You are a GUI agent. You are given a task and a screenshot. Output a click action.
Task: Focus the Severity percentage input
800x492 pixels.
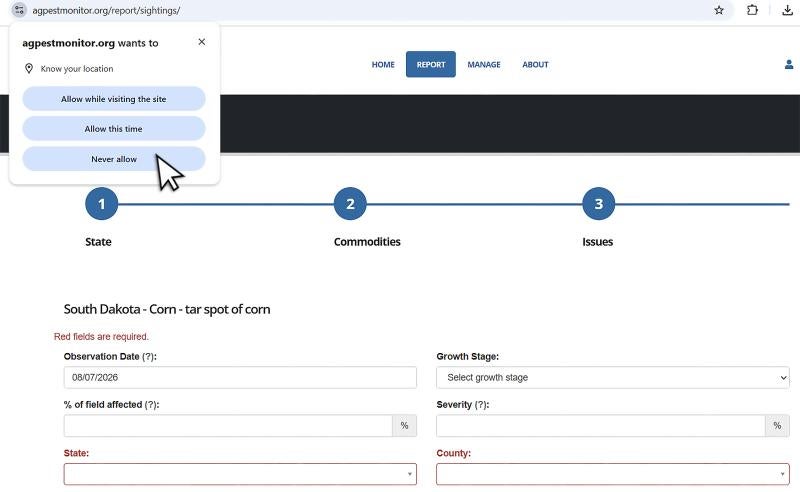pos(601,425)
